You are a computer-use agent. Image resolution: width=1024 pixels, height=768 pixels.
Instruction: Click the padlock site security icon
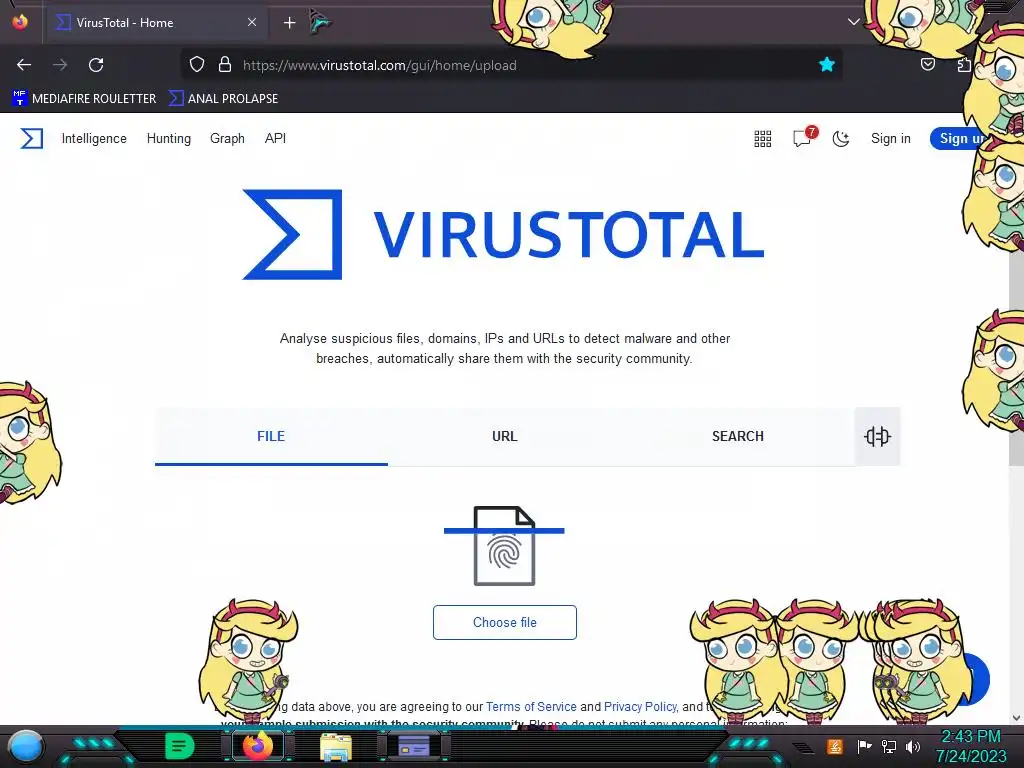[225, 65]
